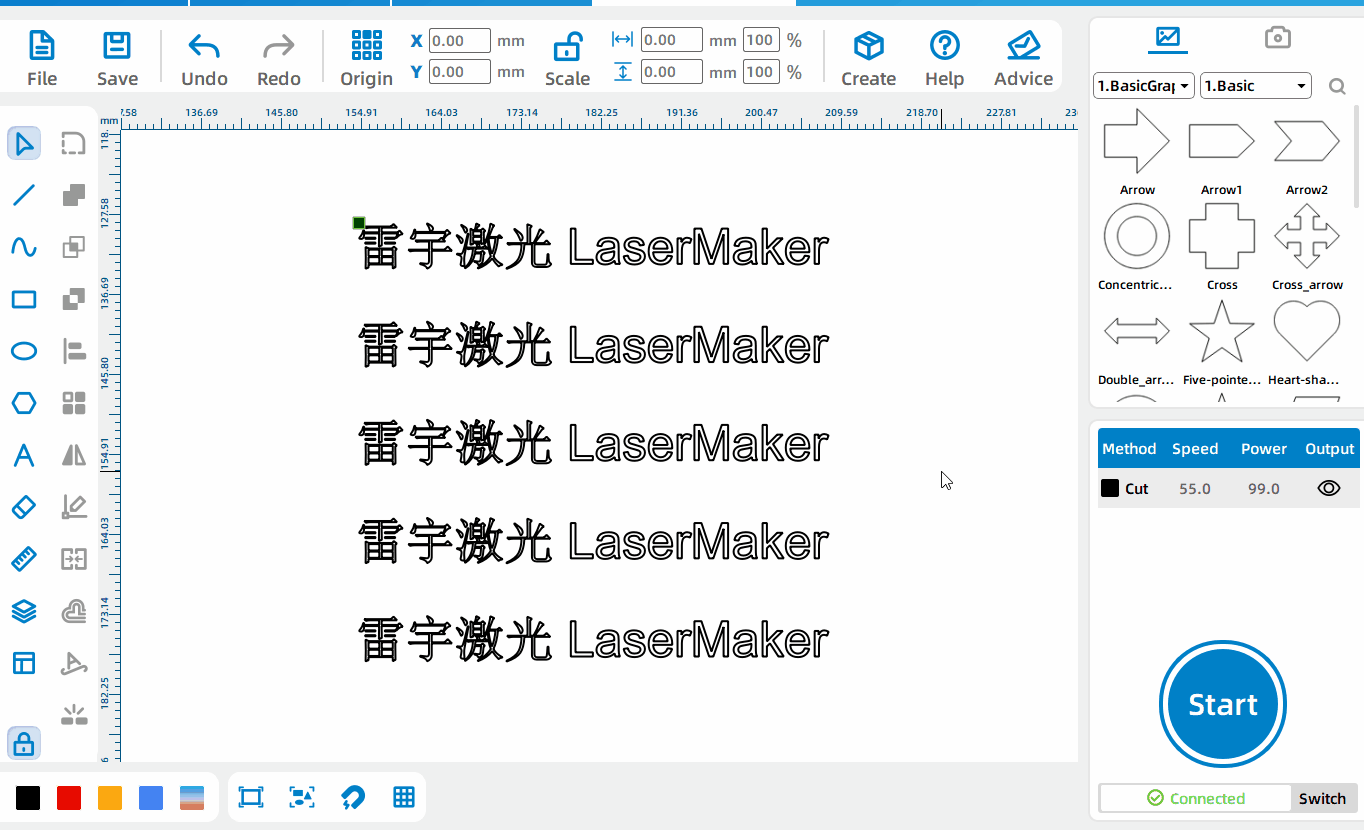Click the Create icon in toolbar
The width and height of the screenshot is (1364, 830).
coord(868,58)
